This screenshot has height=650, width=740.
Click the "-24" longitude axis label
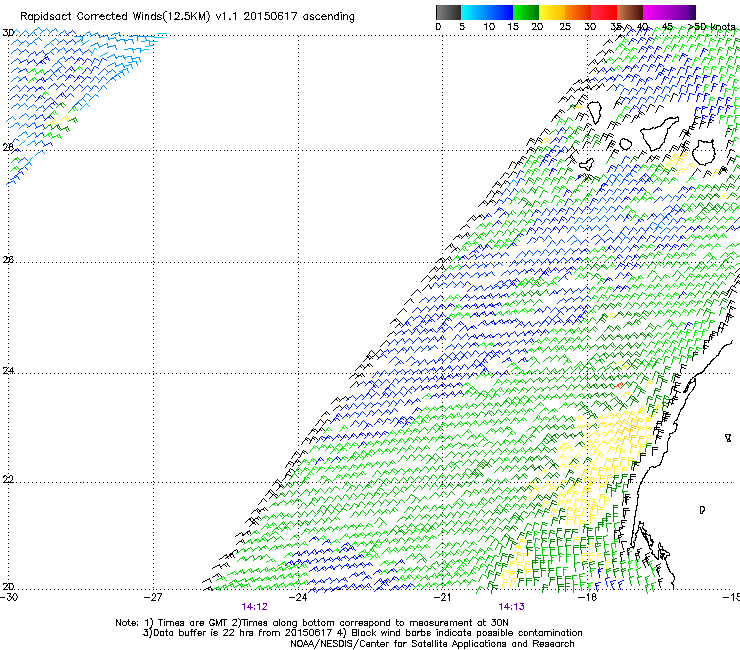tap(298, 597)
